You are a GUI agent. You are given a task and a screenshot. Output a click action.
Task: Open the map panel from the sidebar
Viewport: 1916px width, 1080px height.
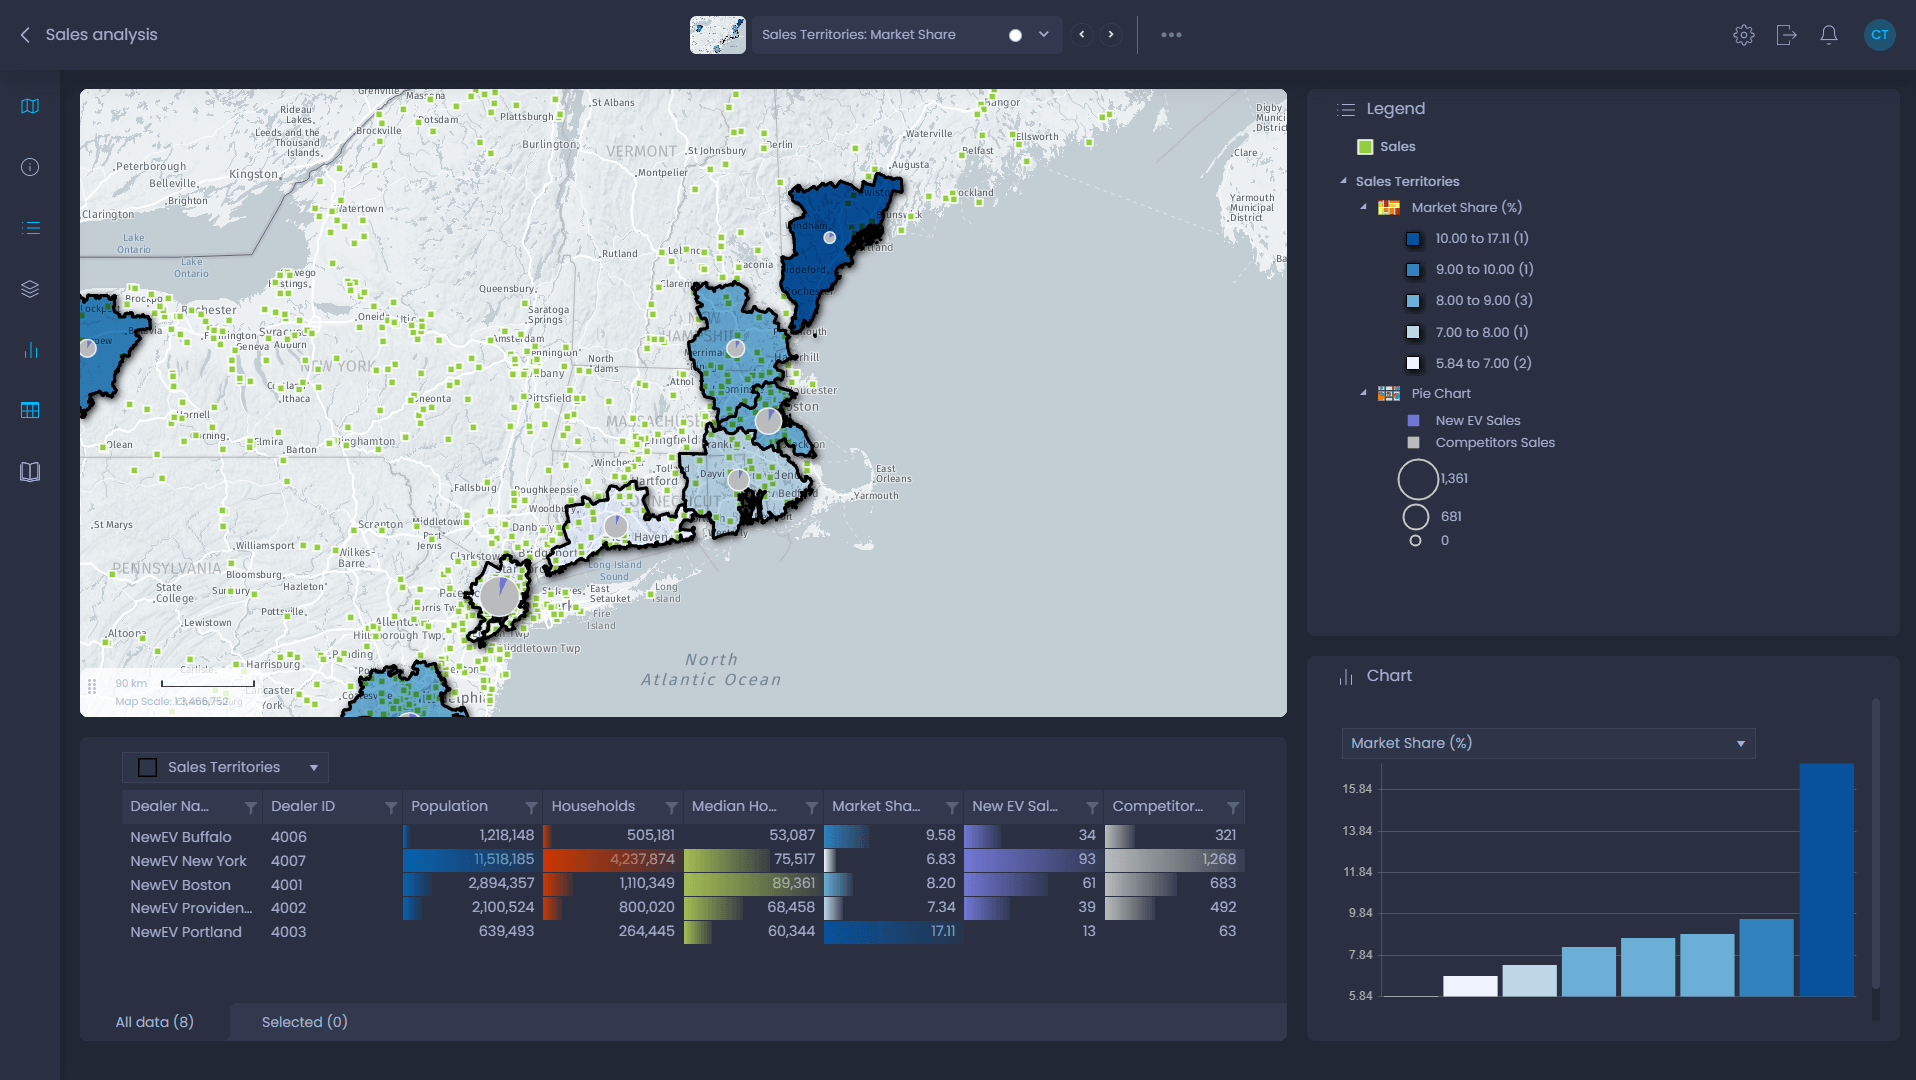[30, 106]
